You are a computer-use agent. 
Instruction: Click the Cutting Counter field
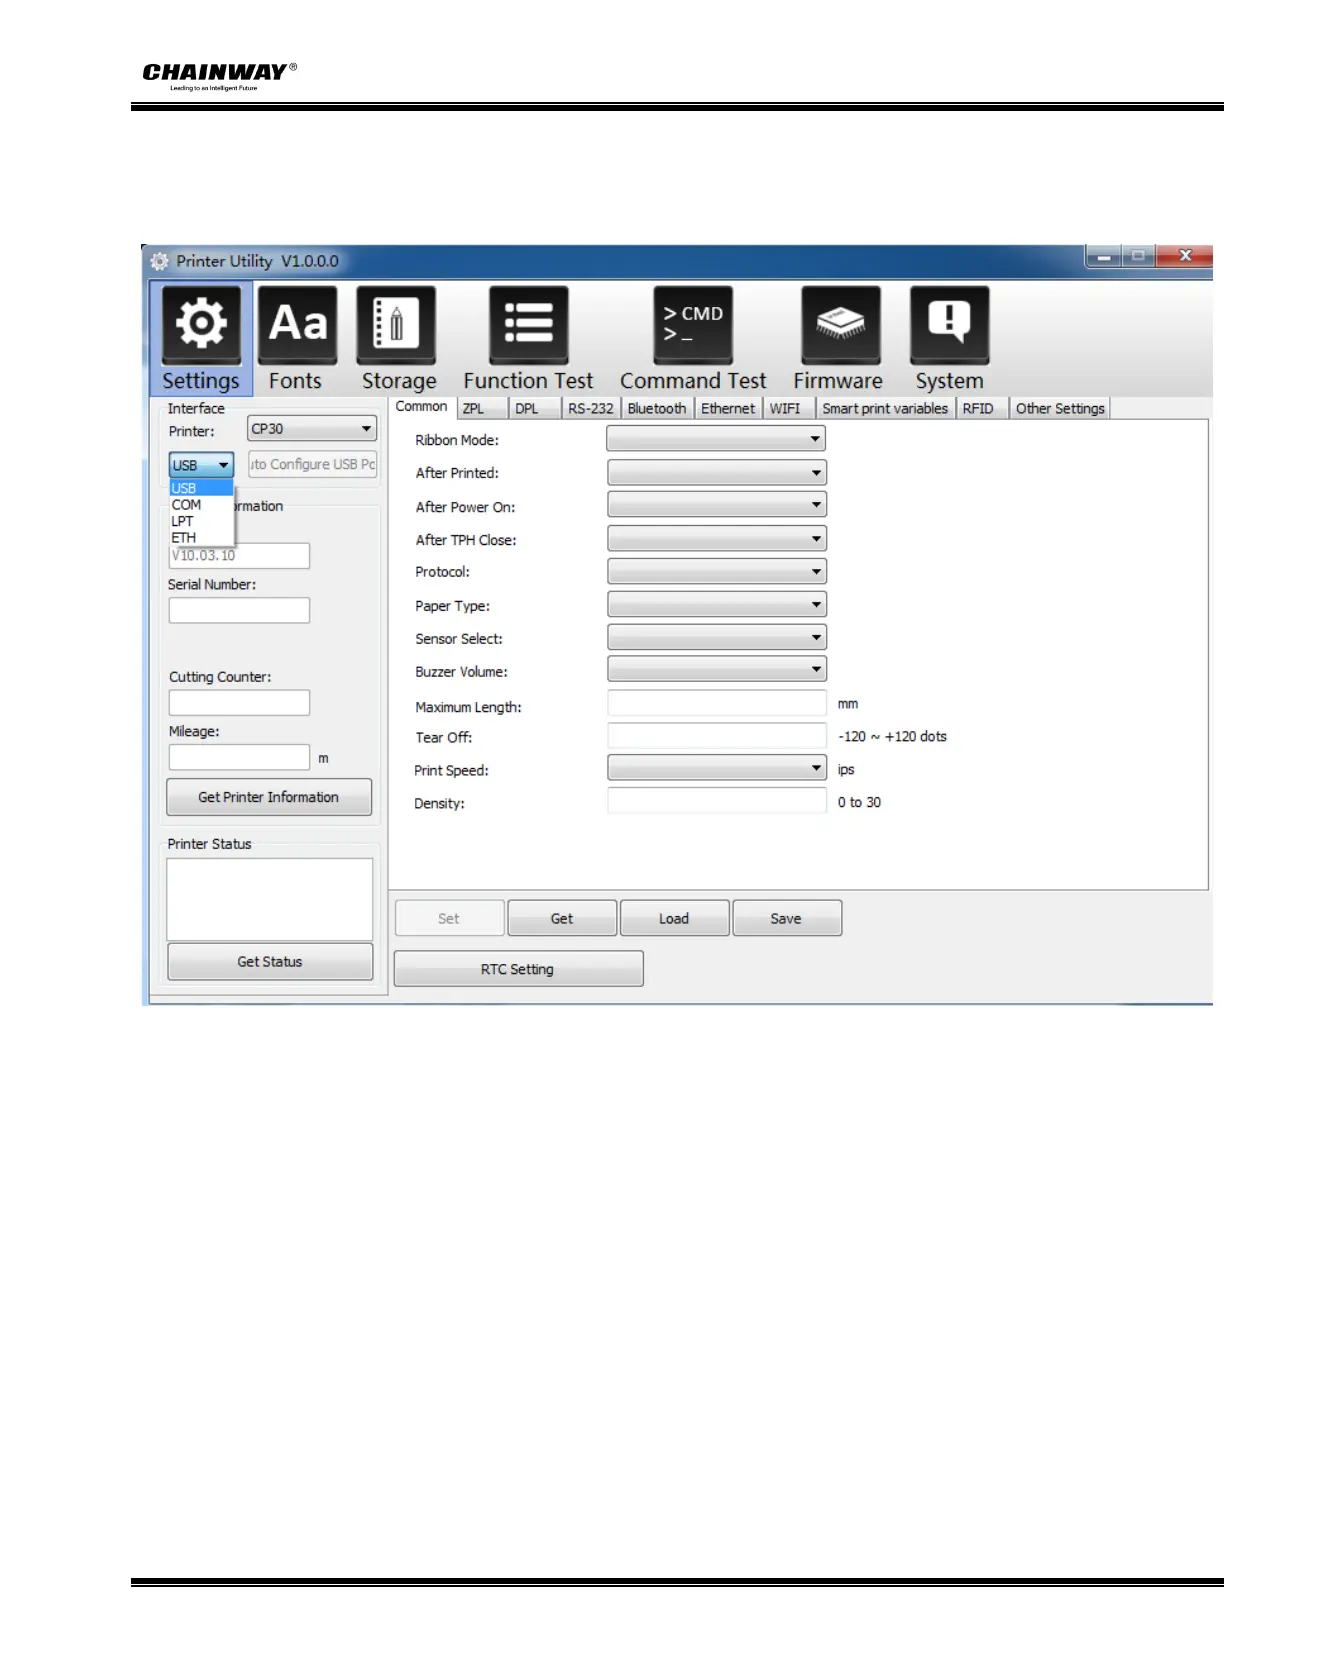[x=239, y=703]
